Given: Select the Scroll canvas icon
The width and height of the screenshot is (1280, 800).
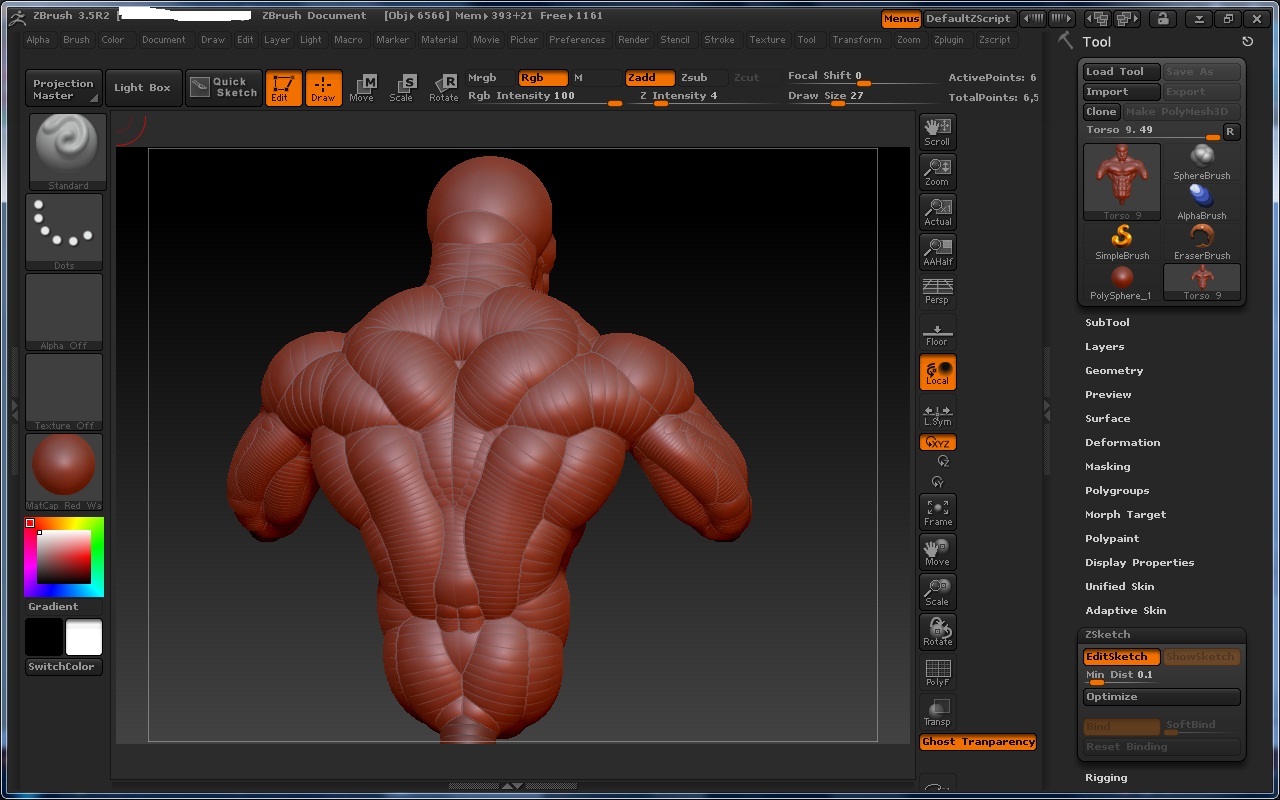Looking at the screenshot, I should (x=937, y=131).
